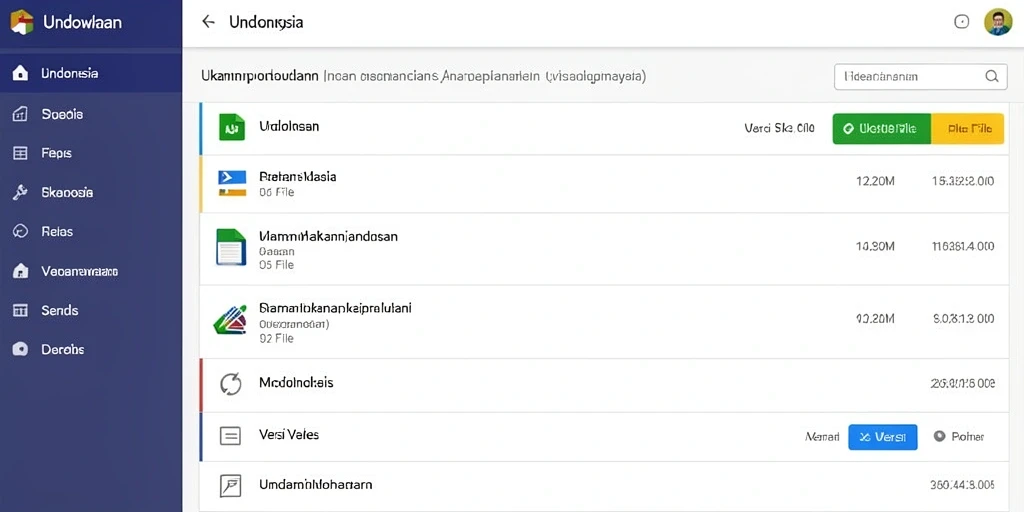Click the circular icon beside the avatar
Image resolution: width=1024 pixels, height=512 pixels.
[x=961, y=22]
